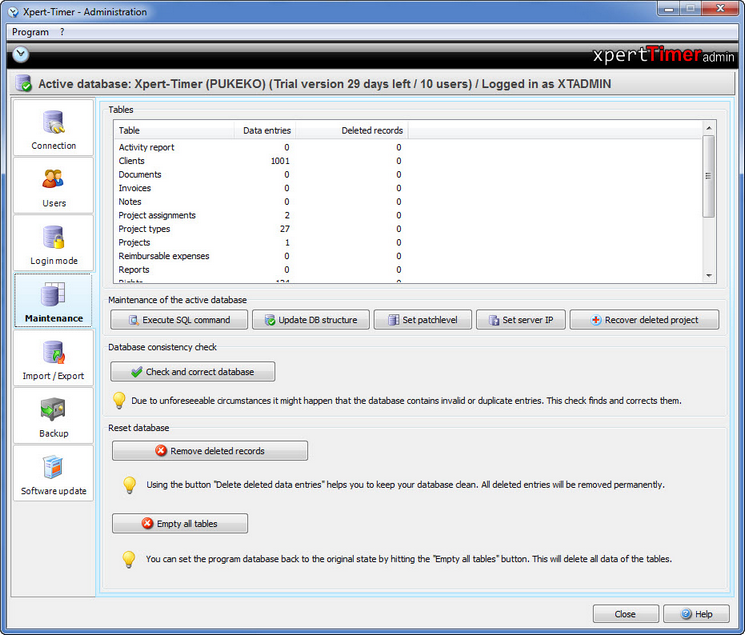Click the tables list scroll up arrow

pyautogui.click(x=709, y=128)
